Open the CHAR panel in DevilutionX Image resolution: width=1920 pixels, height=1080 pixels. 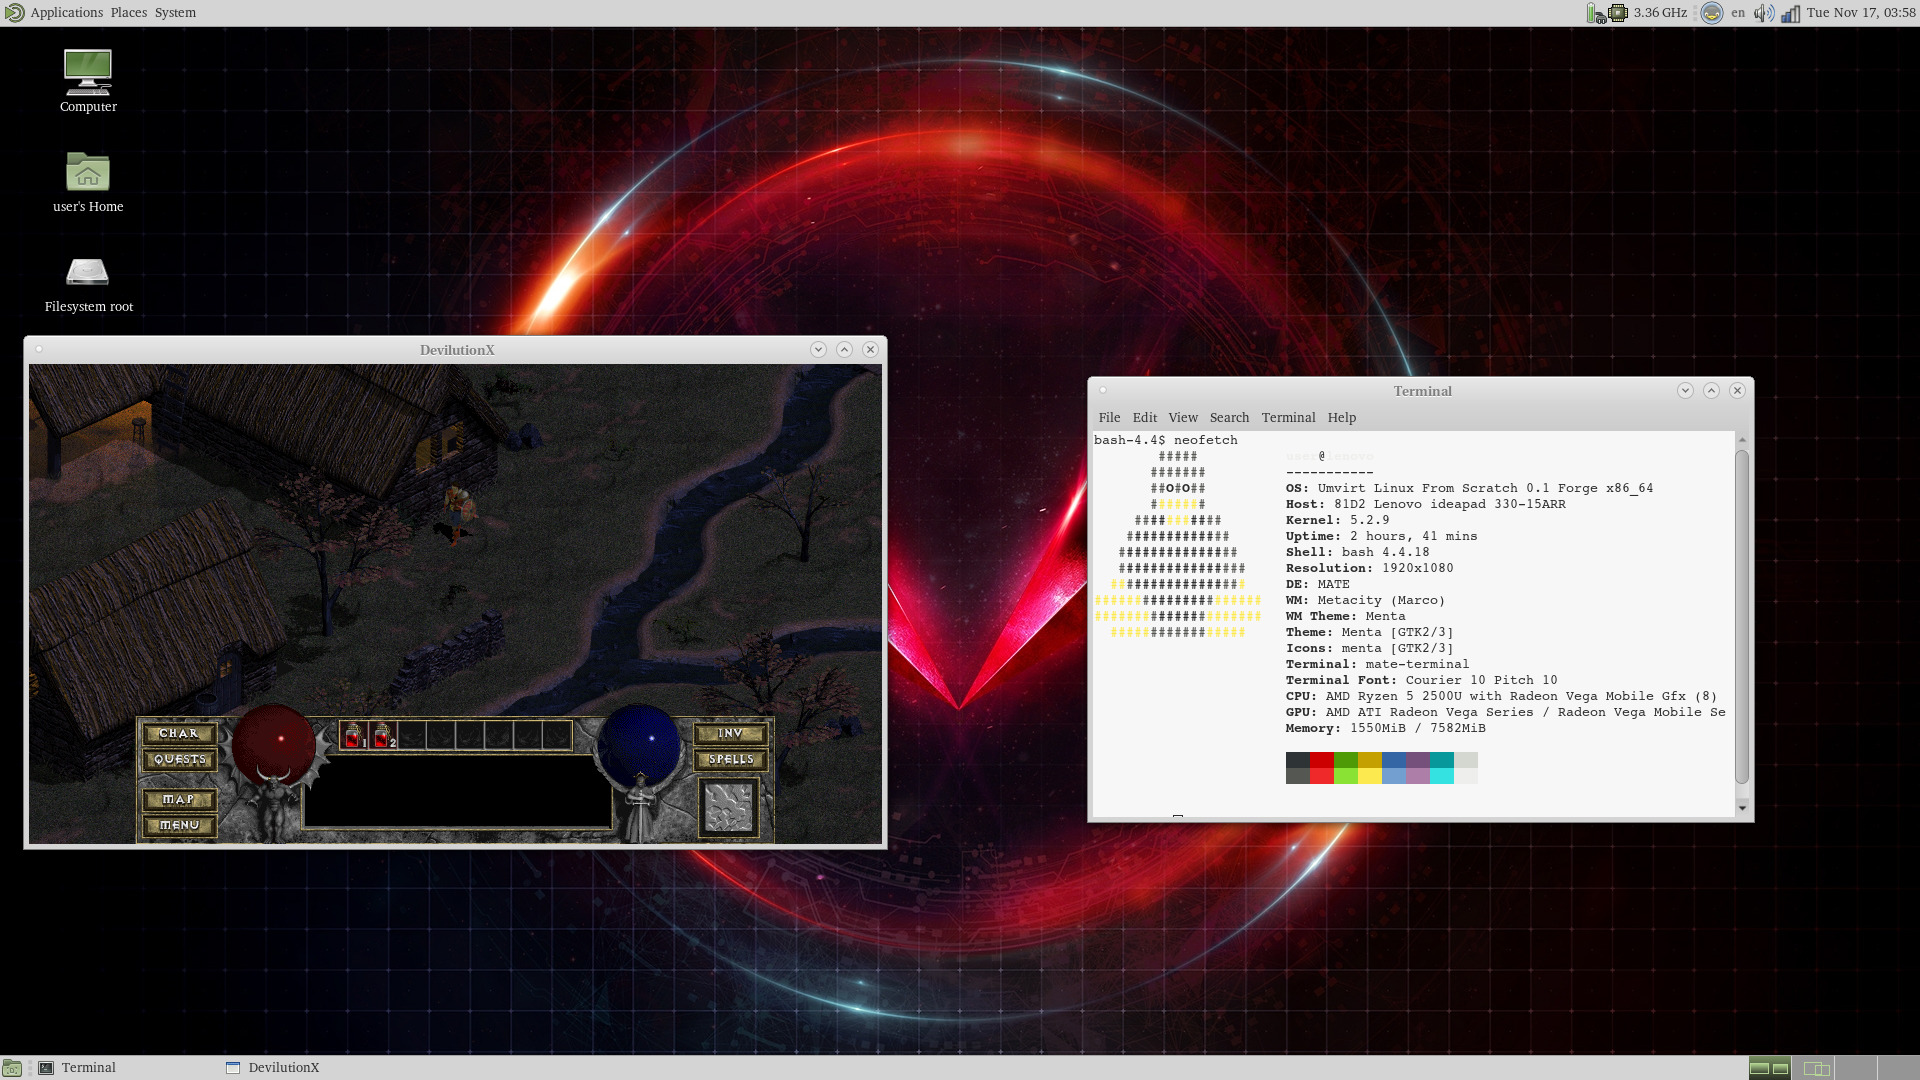(x=179, y=734)
